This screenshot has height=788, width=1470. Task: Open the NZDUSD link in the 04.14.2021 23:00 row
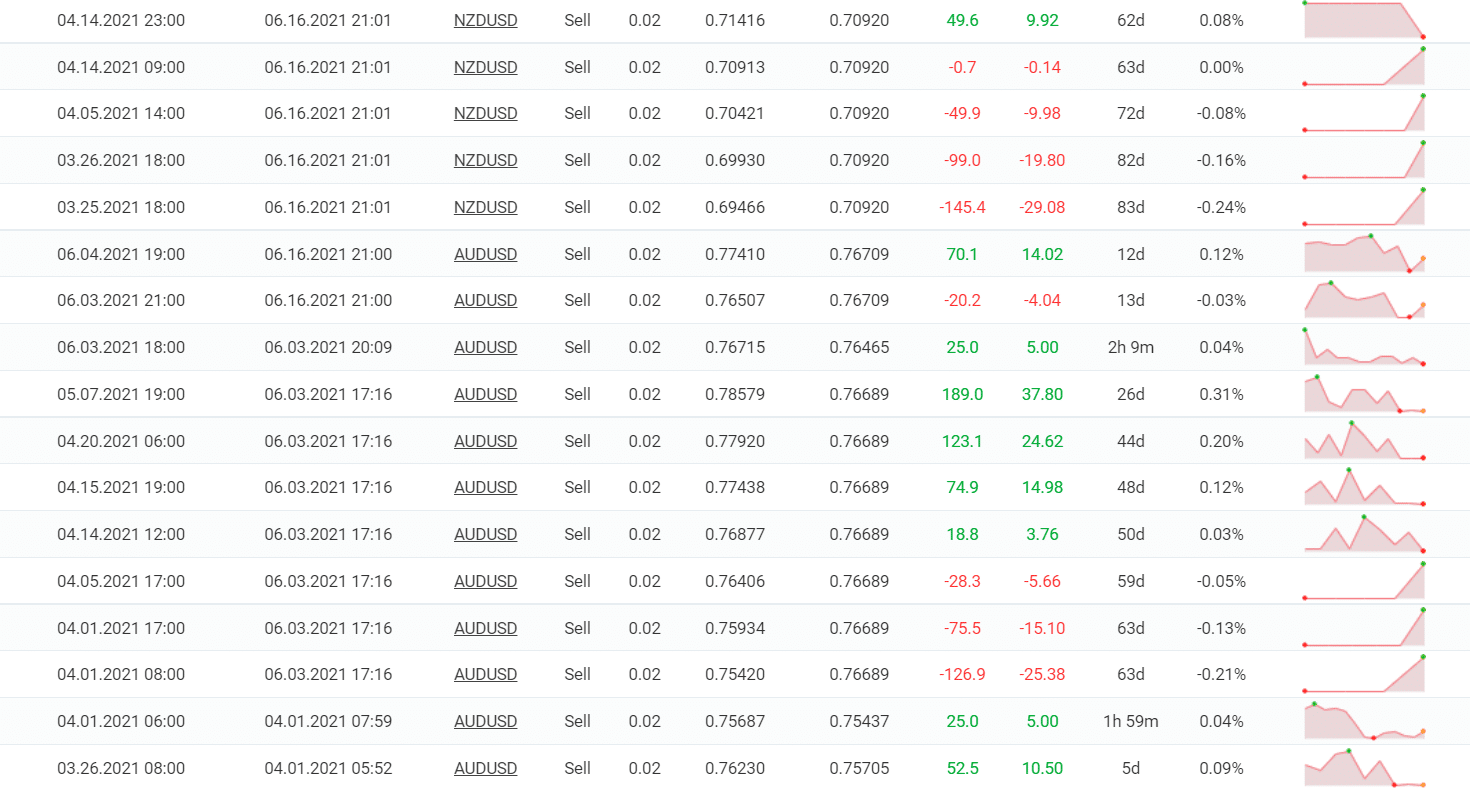pyautogui.click(x=485, y=20)
